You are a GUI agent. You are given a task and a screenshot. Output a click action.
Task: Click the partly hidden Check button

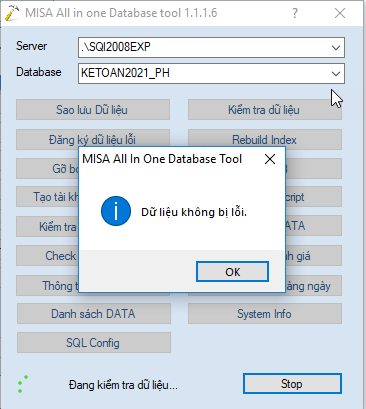(47, 255)
